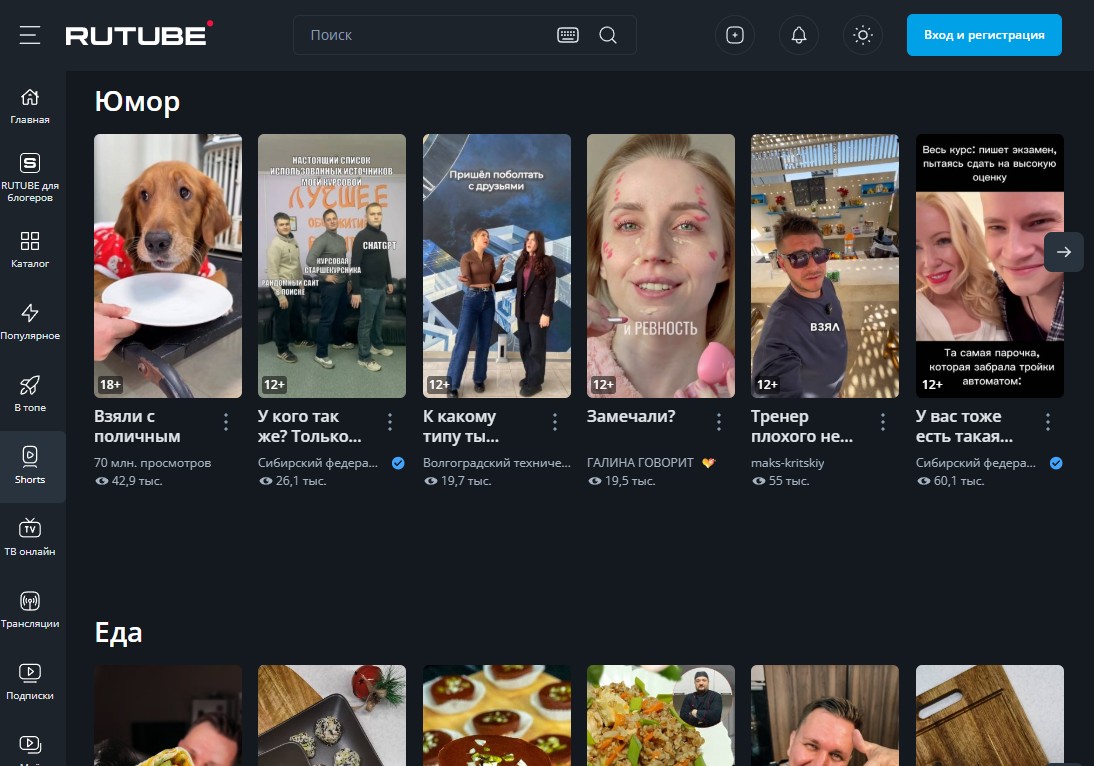Click the virtual keyboard icon in search
Screen dimensions: 1094x766
[568, 35]
